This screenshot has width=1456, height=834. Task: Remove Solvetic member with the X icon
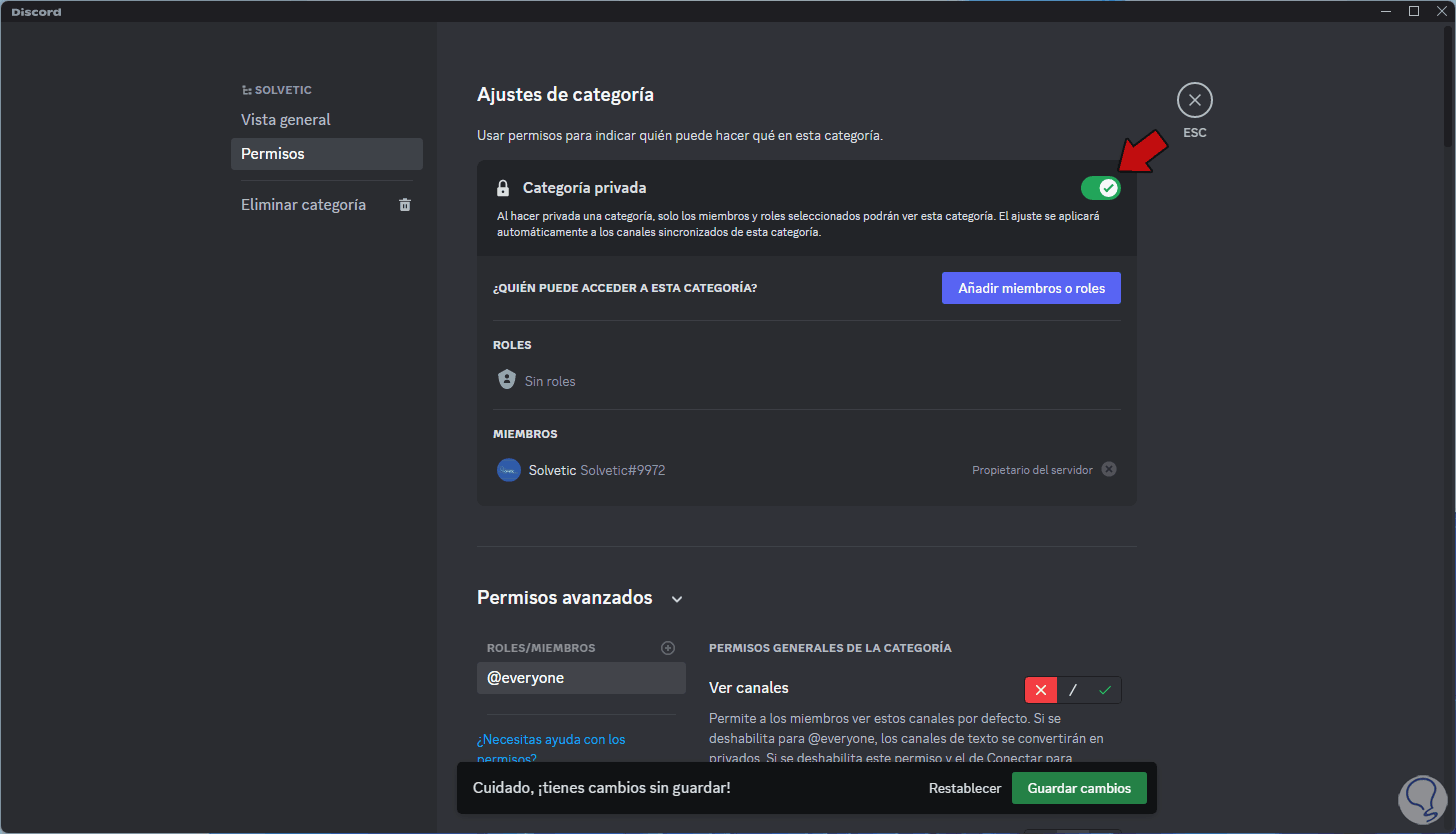(x=1109, y=469)
